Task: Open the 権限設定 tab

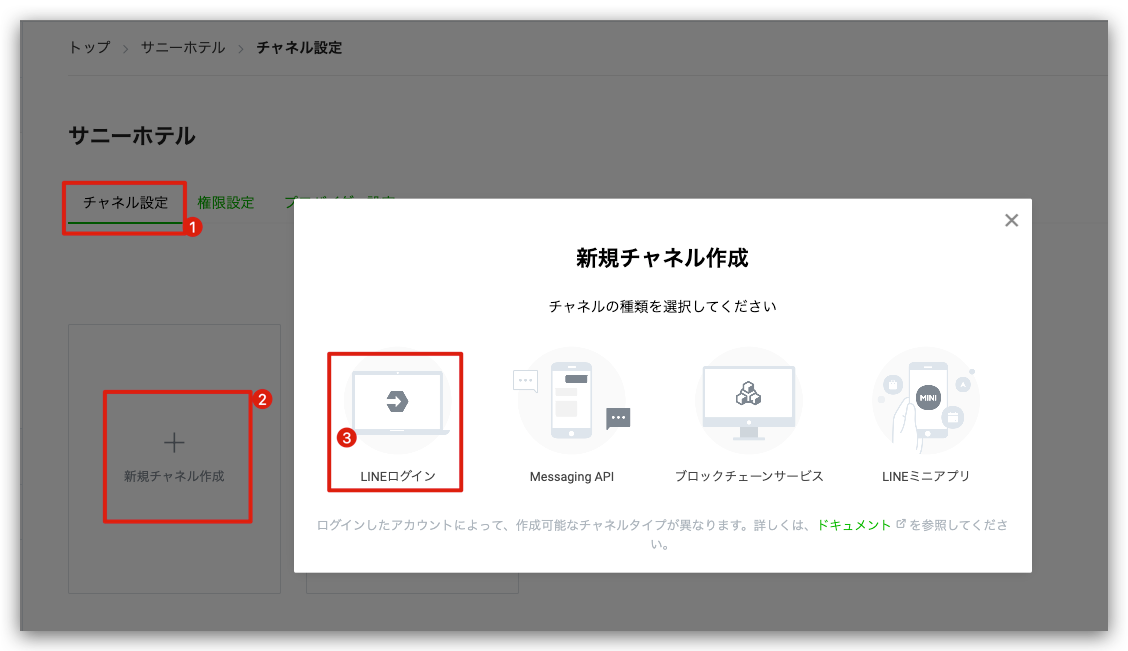Action: pyautogui.click(x=226, y=203)
